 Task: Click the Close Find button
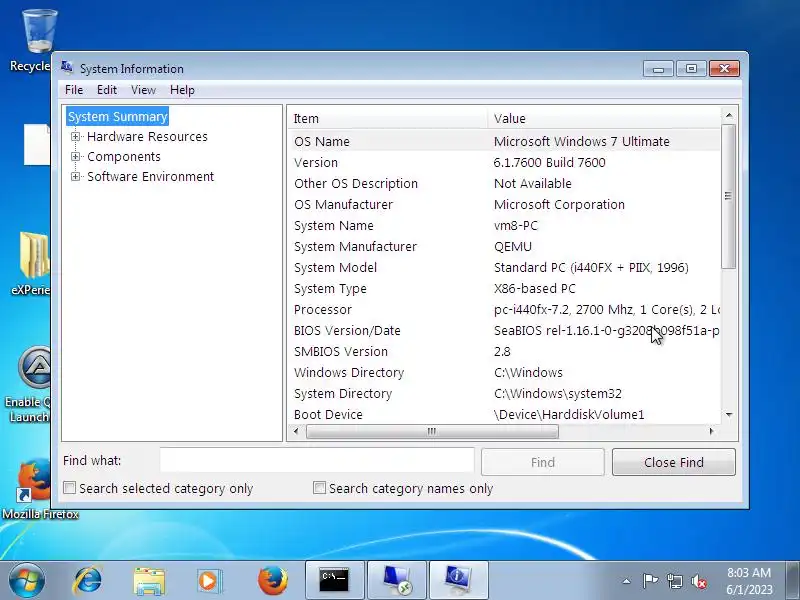click(673, 462)
